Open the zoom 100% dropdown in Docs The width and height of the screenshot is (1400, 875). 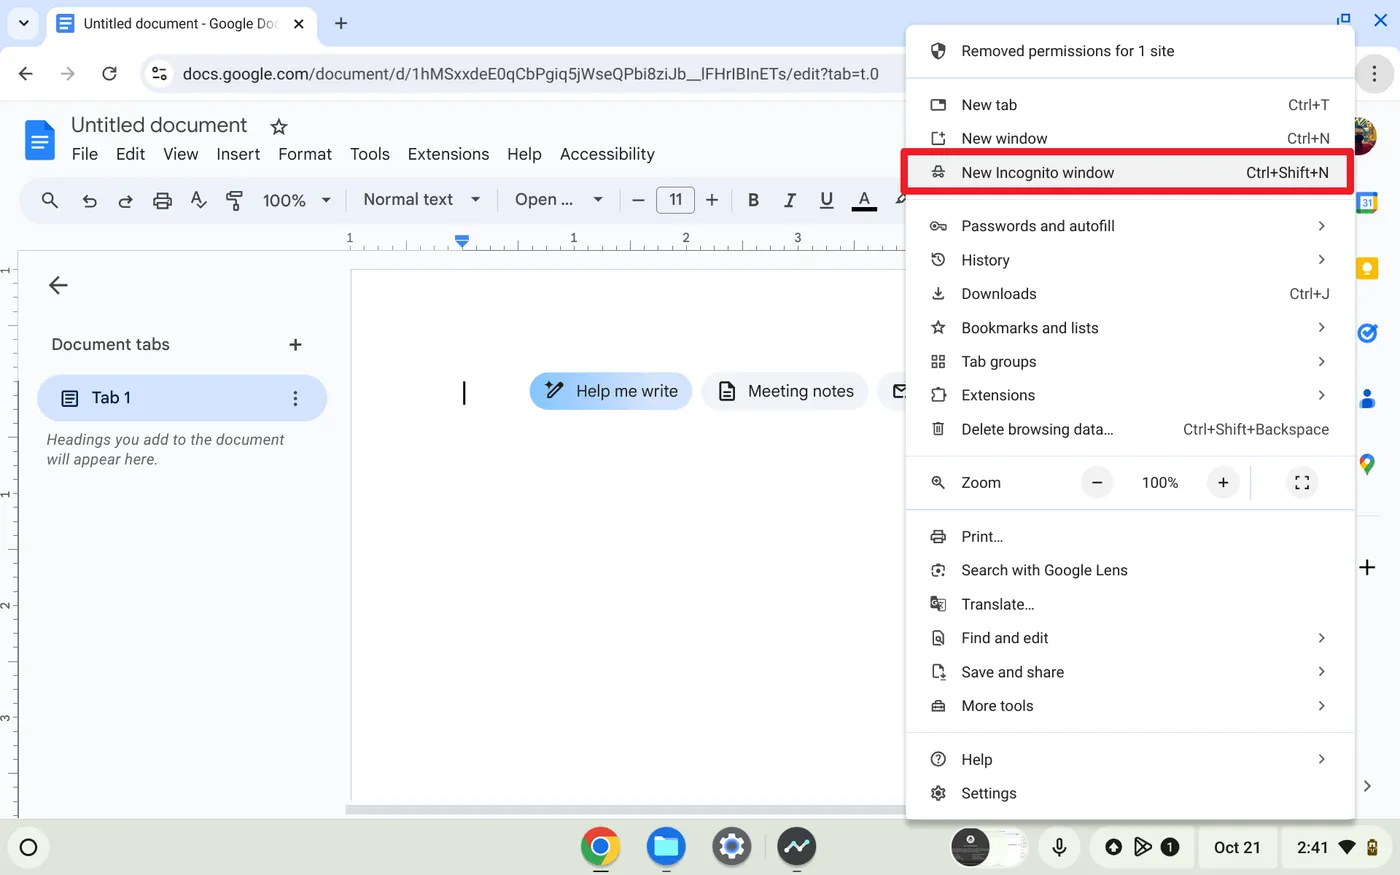coord(296,200)
